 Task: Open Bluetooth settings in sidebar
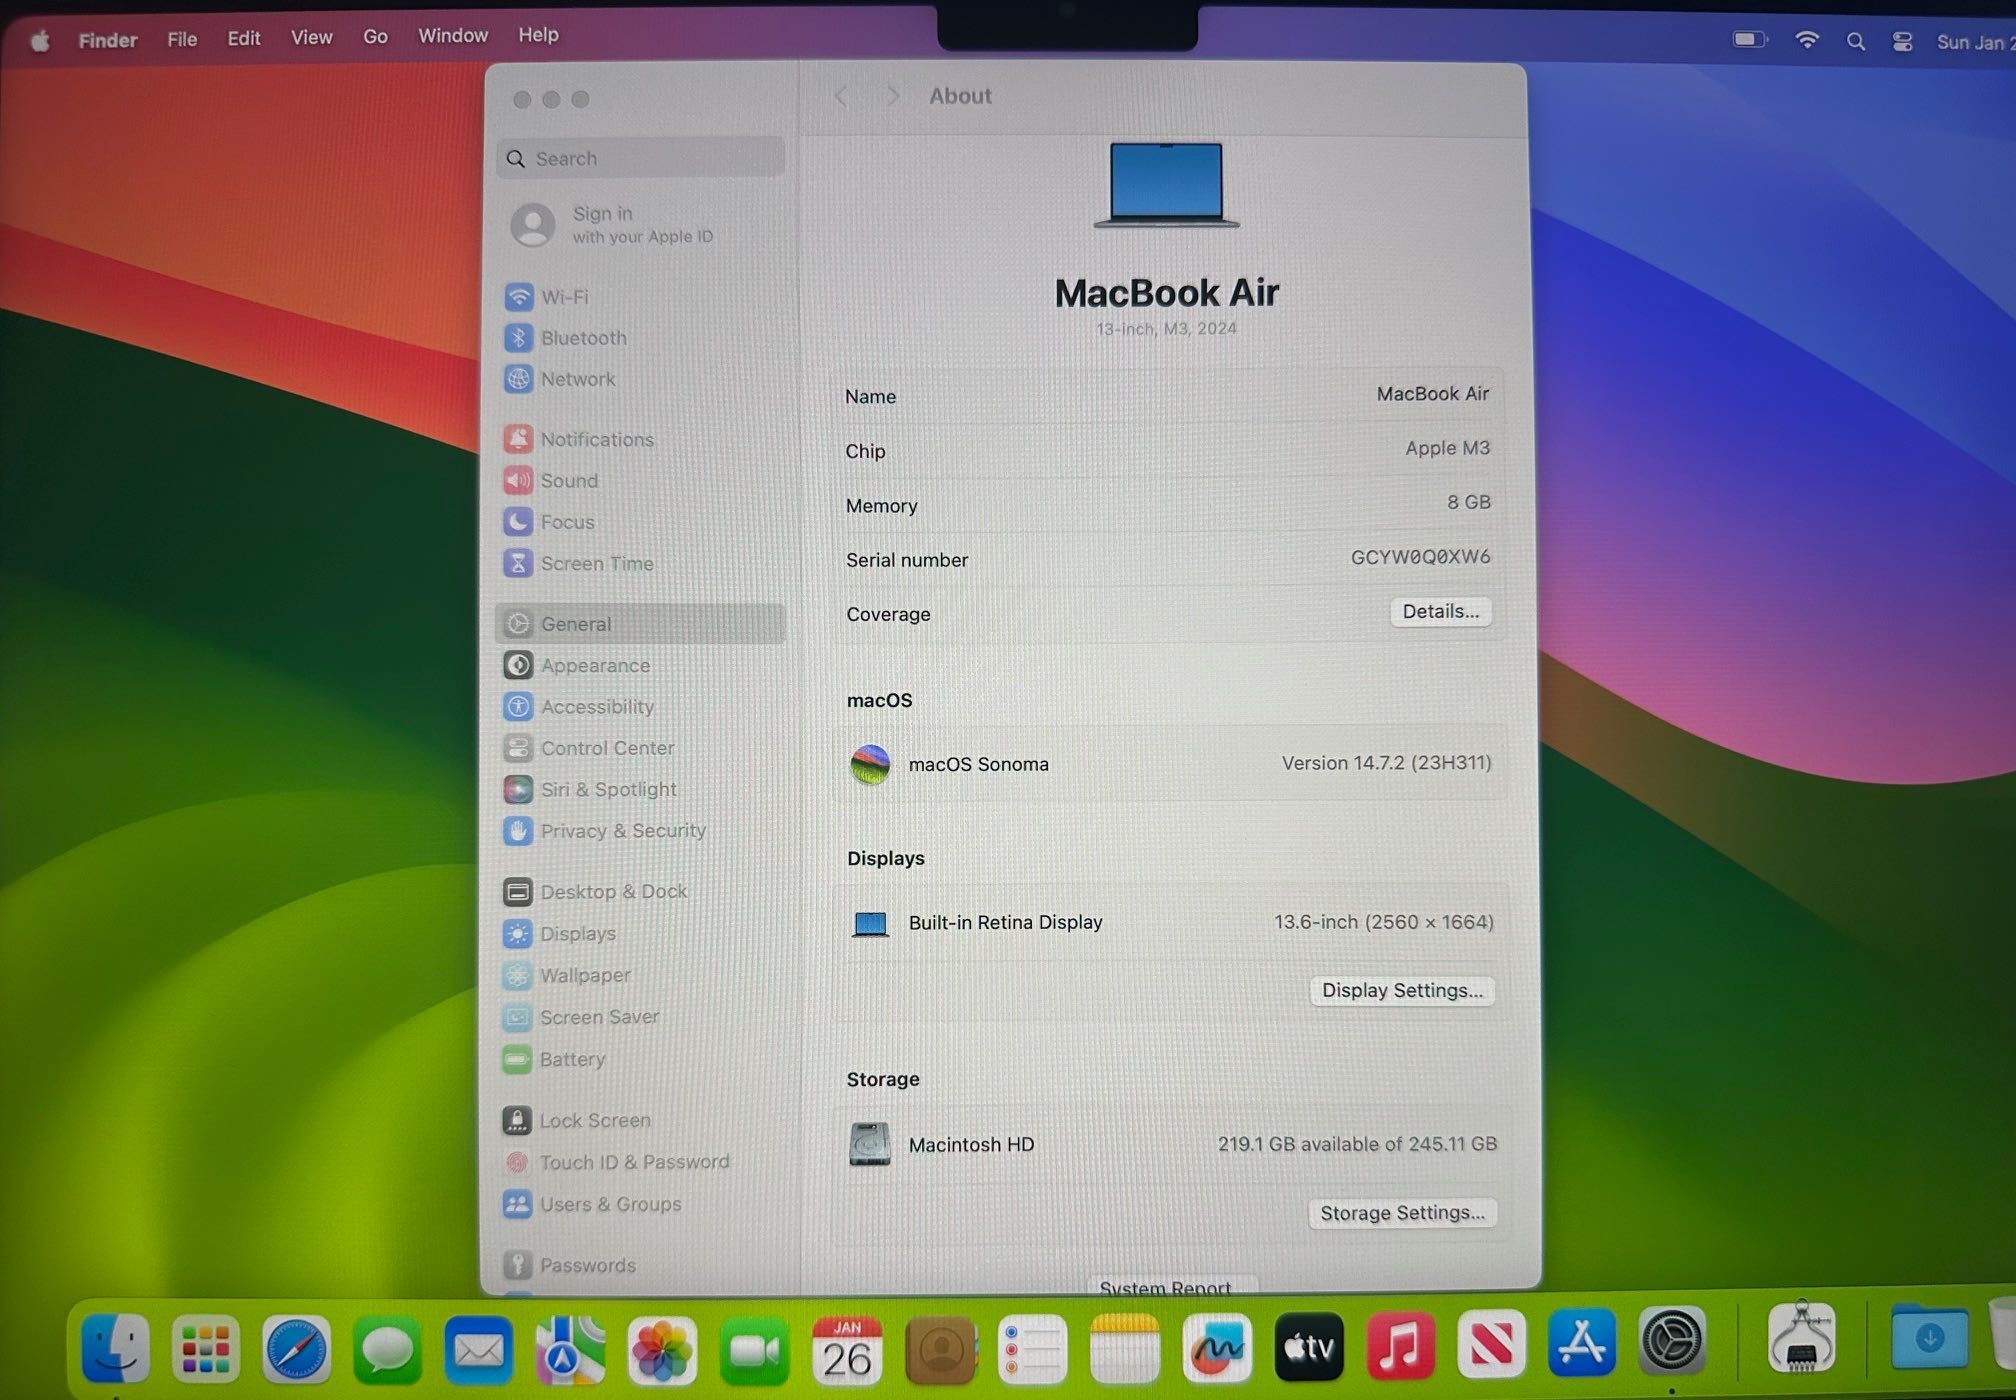tap(565, 338)
